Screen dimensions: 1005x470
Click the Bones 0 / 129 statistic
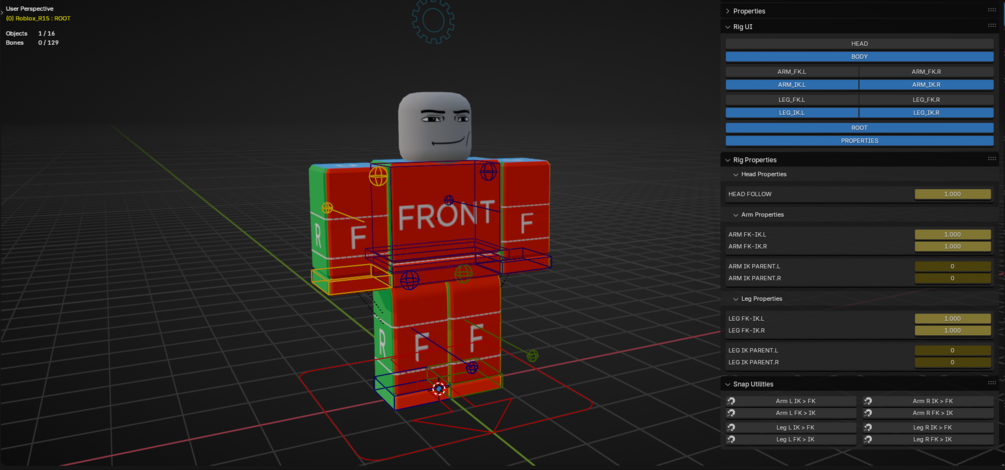[32, 43]
